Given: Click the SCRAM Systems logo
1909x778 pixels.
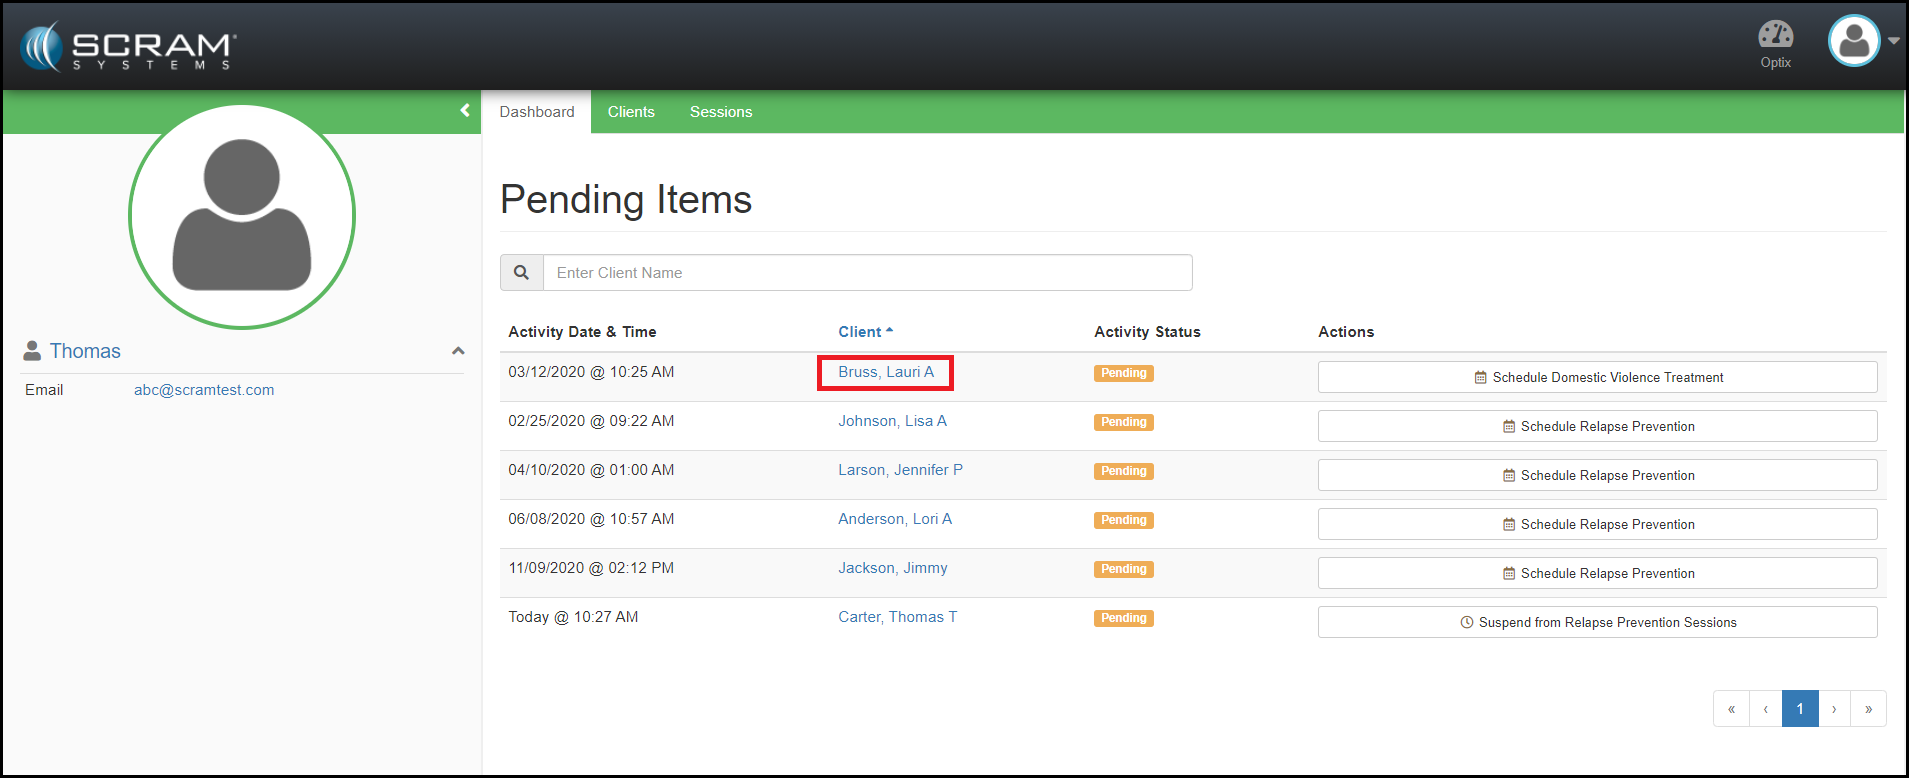Looking at the screenshot, I should [x=128, y=47].
